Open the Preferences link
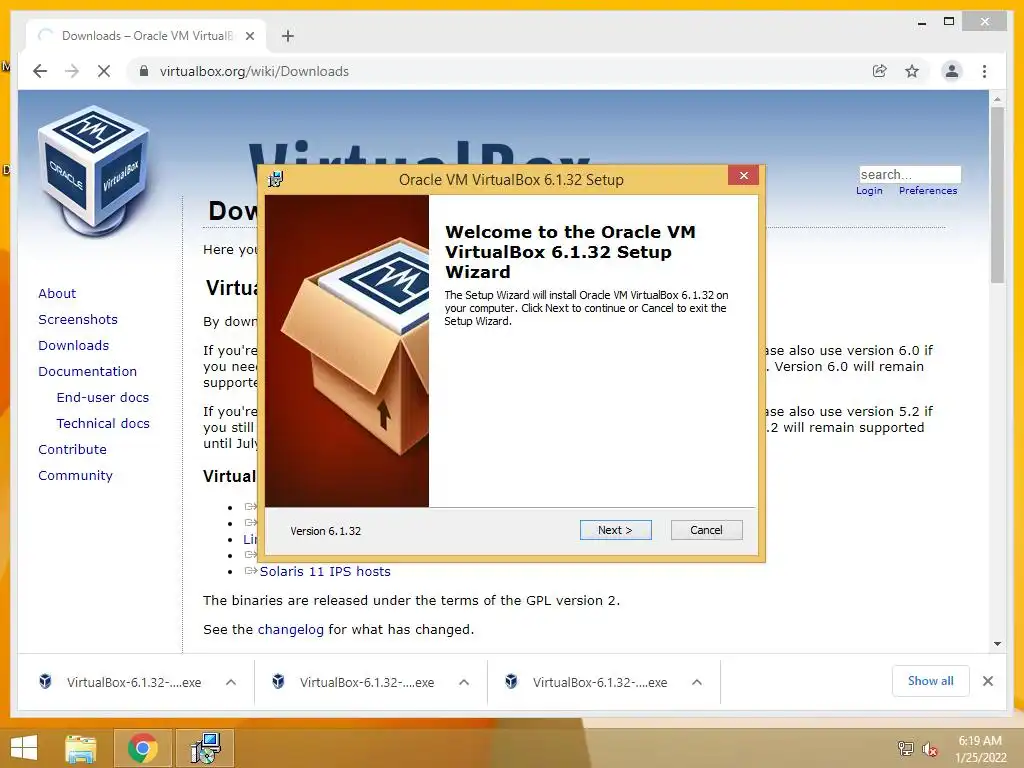The image size is (1024, 768). [x=928, y=191]
